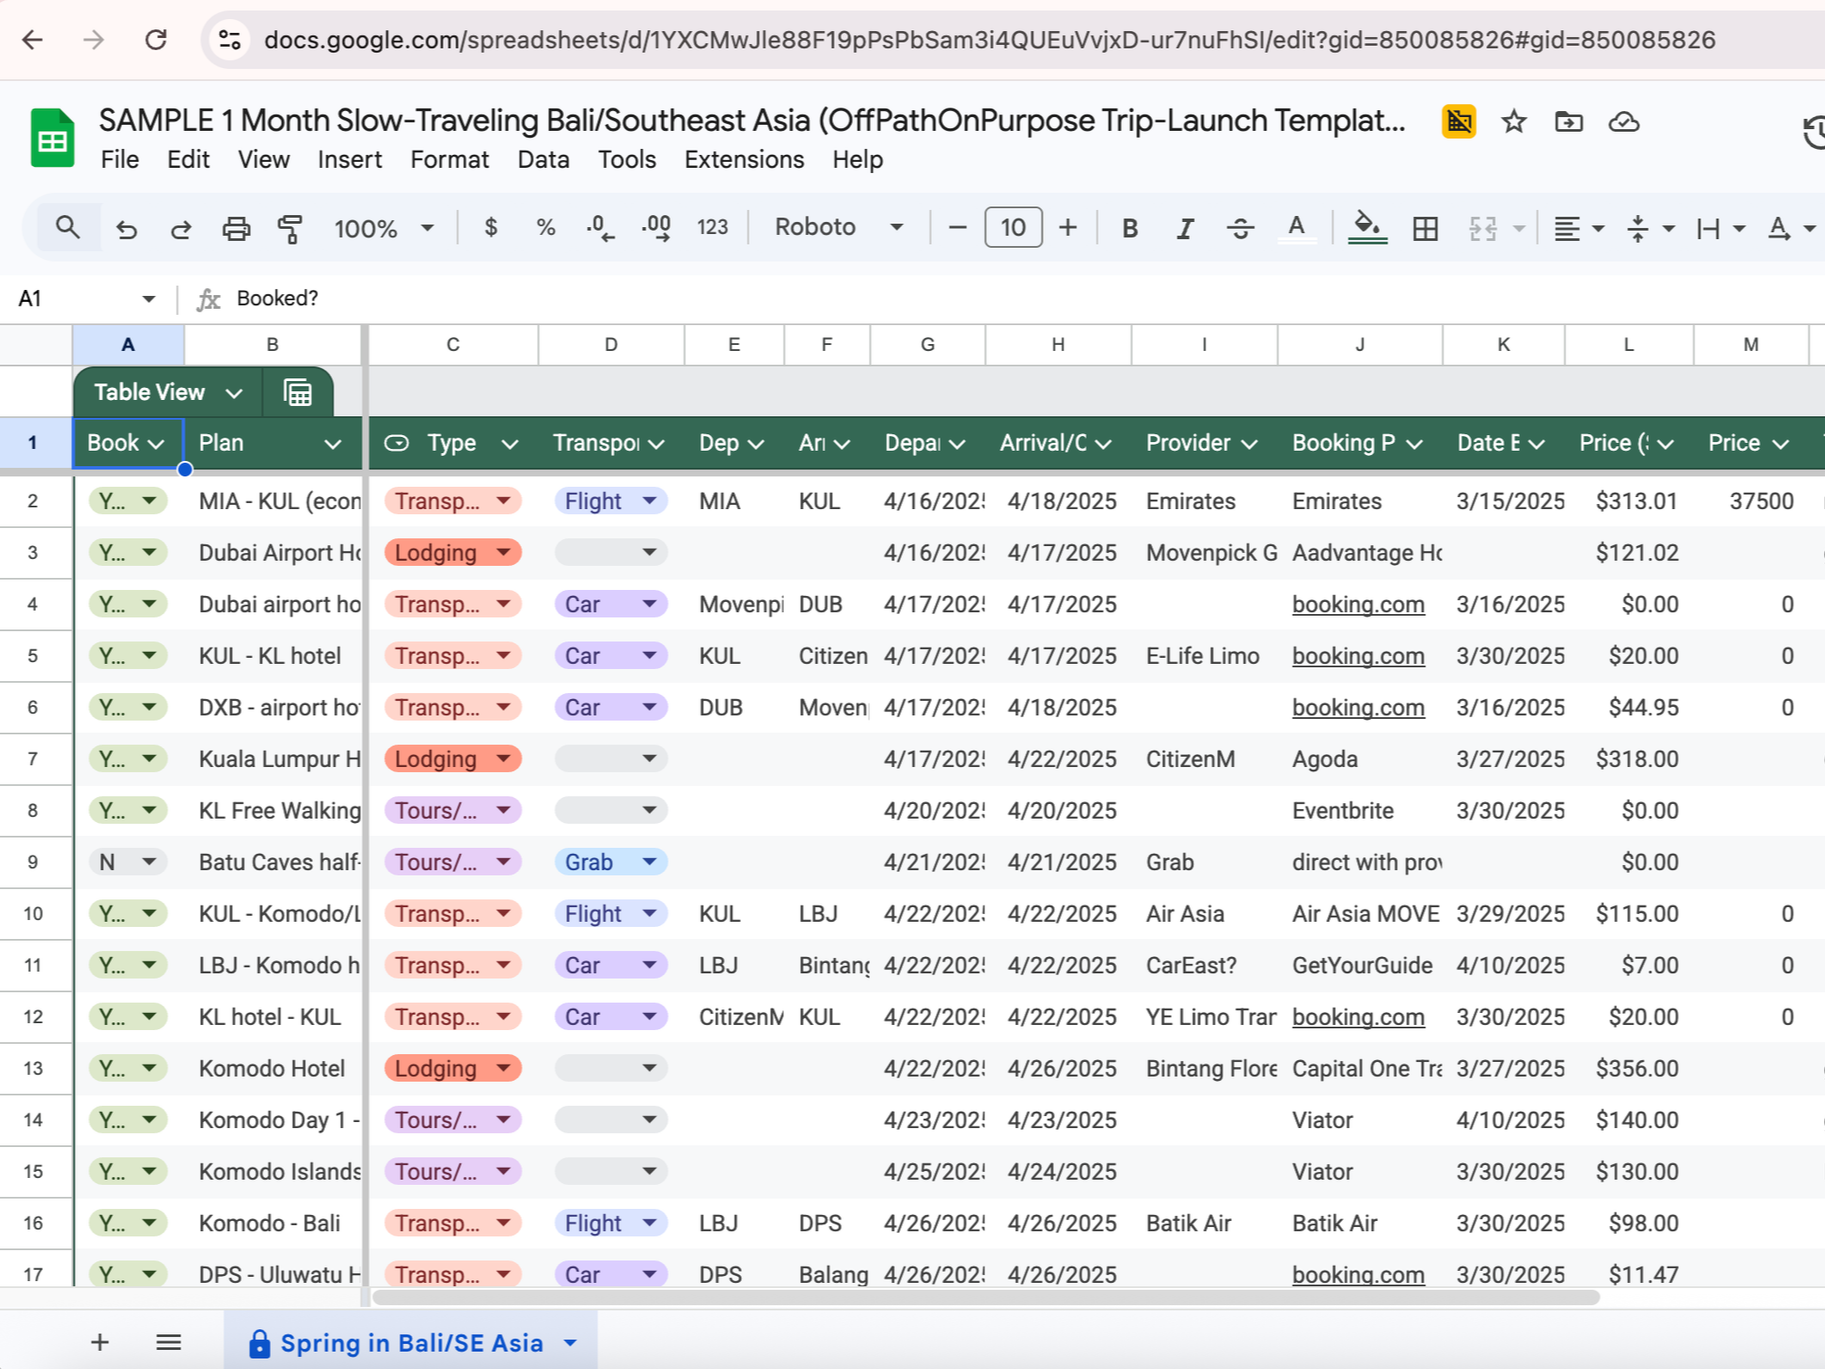Viewport: 1825px width, 1369px height.
Task: Open the Data menu
Action: 543,160
